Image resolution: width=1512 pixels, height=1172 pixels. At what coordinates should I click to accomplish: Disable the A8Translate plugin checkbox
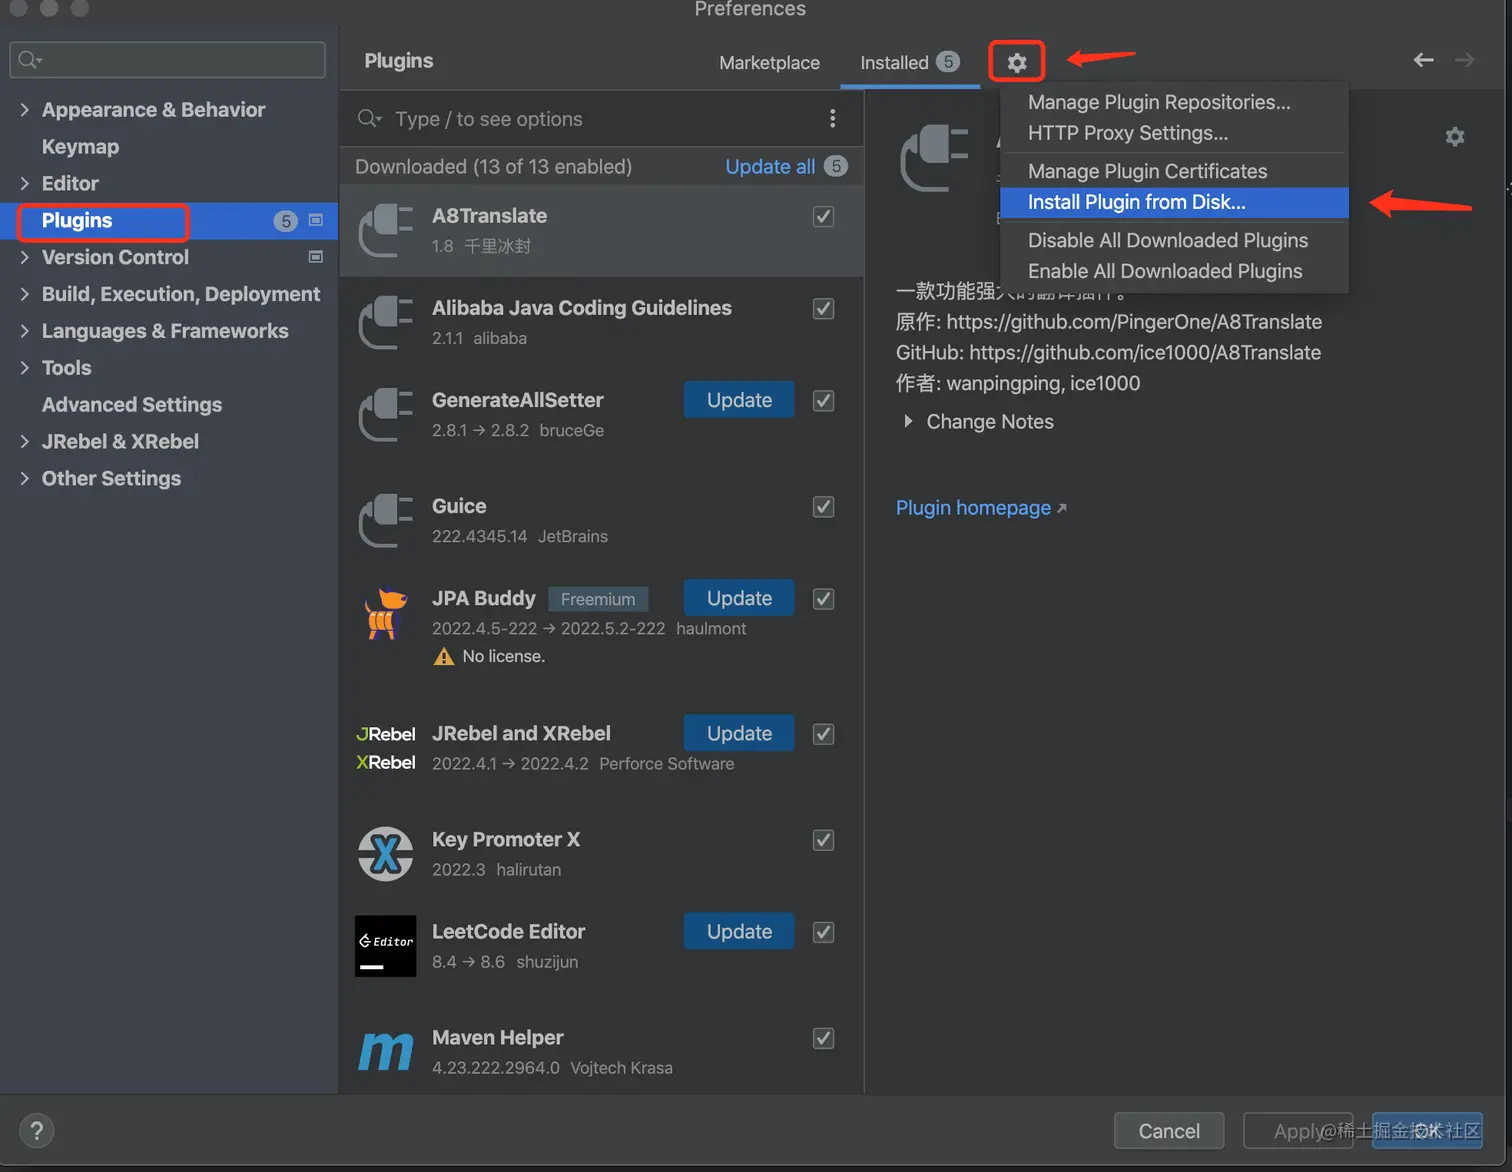(823, 216)
